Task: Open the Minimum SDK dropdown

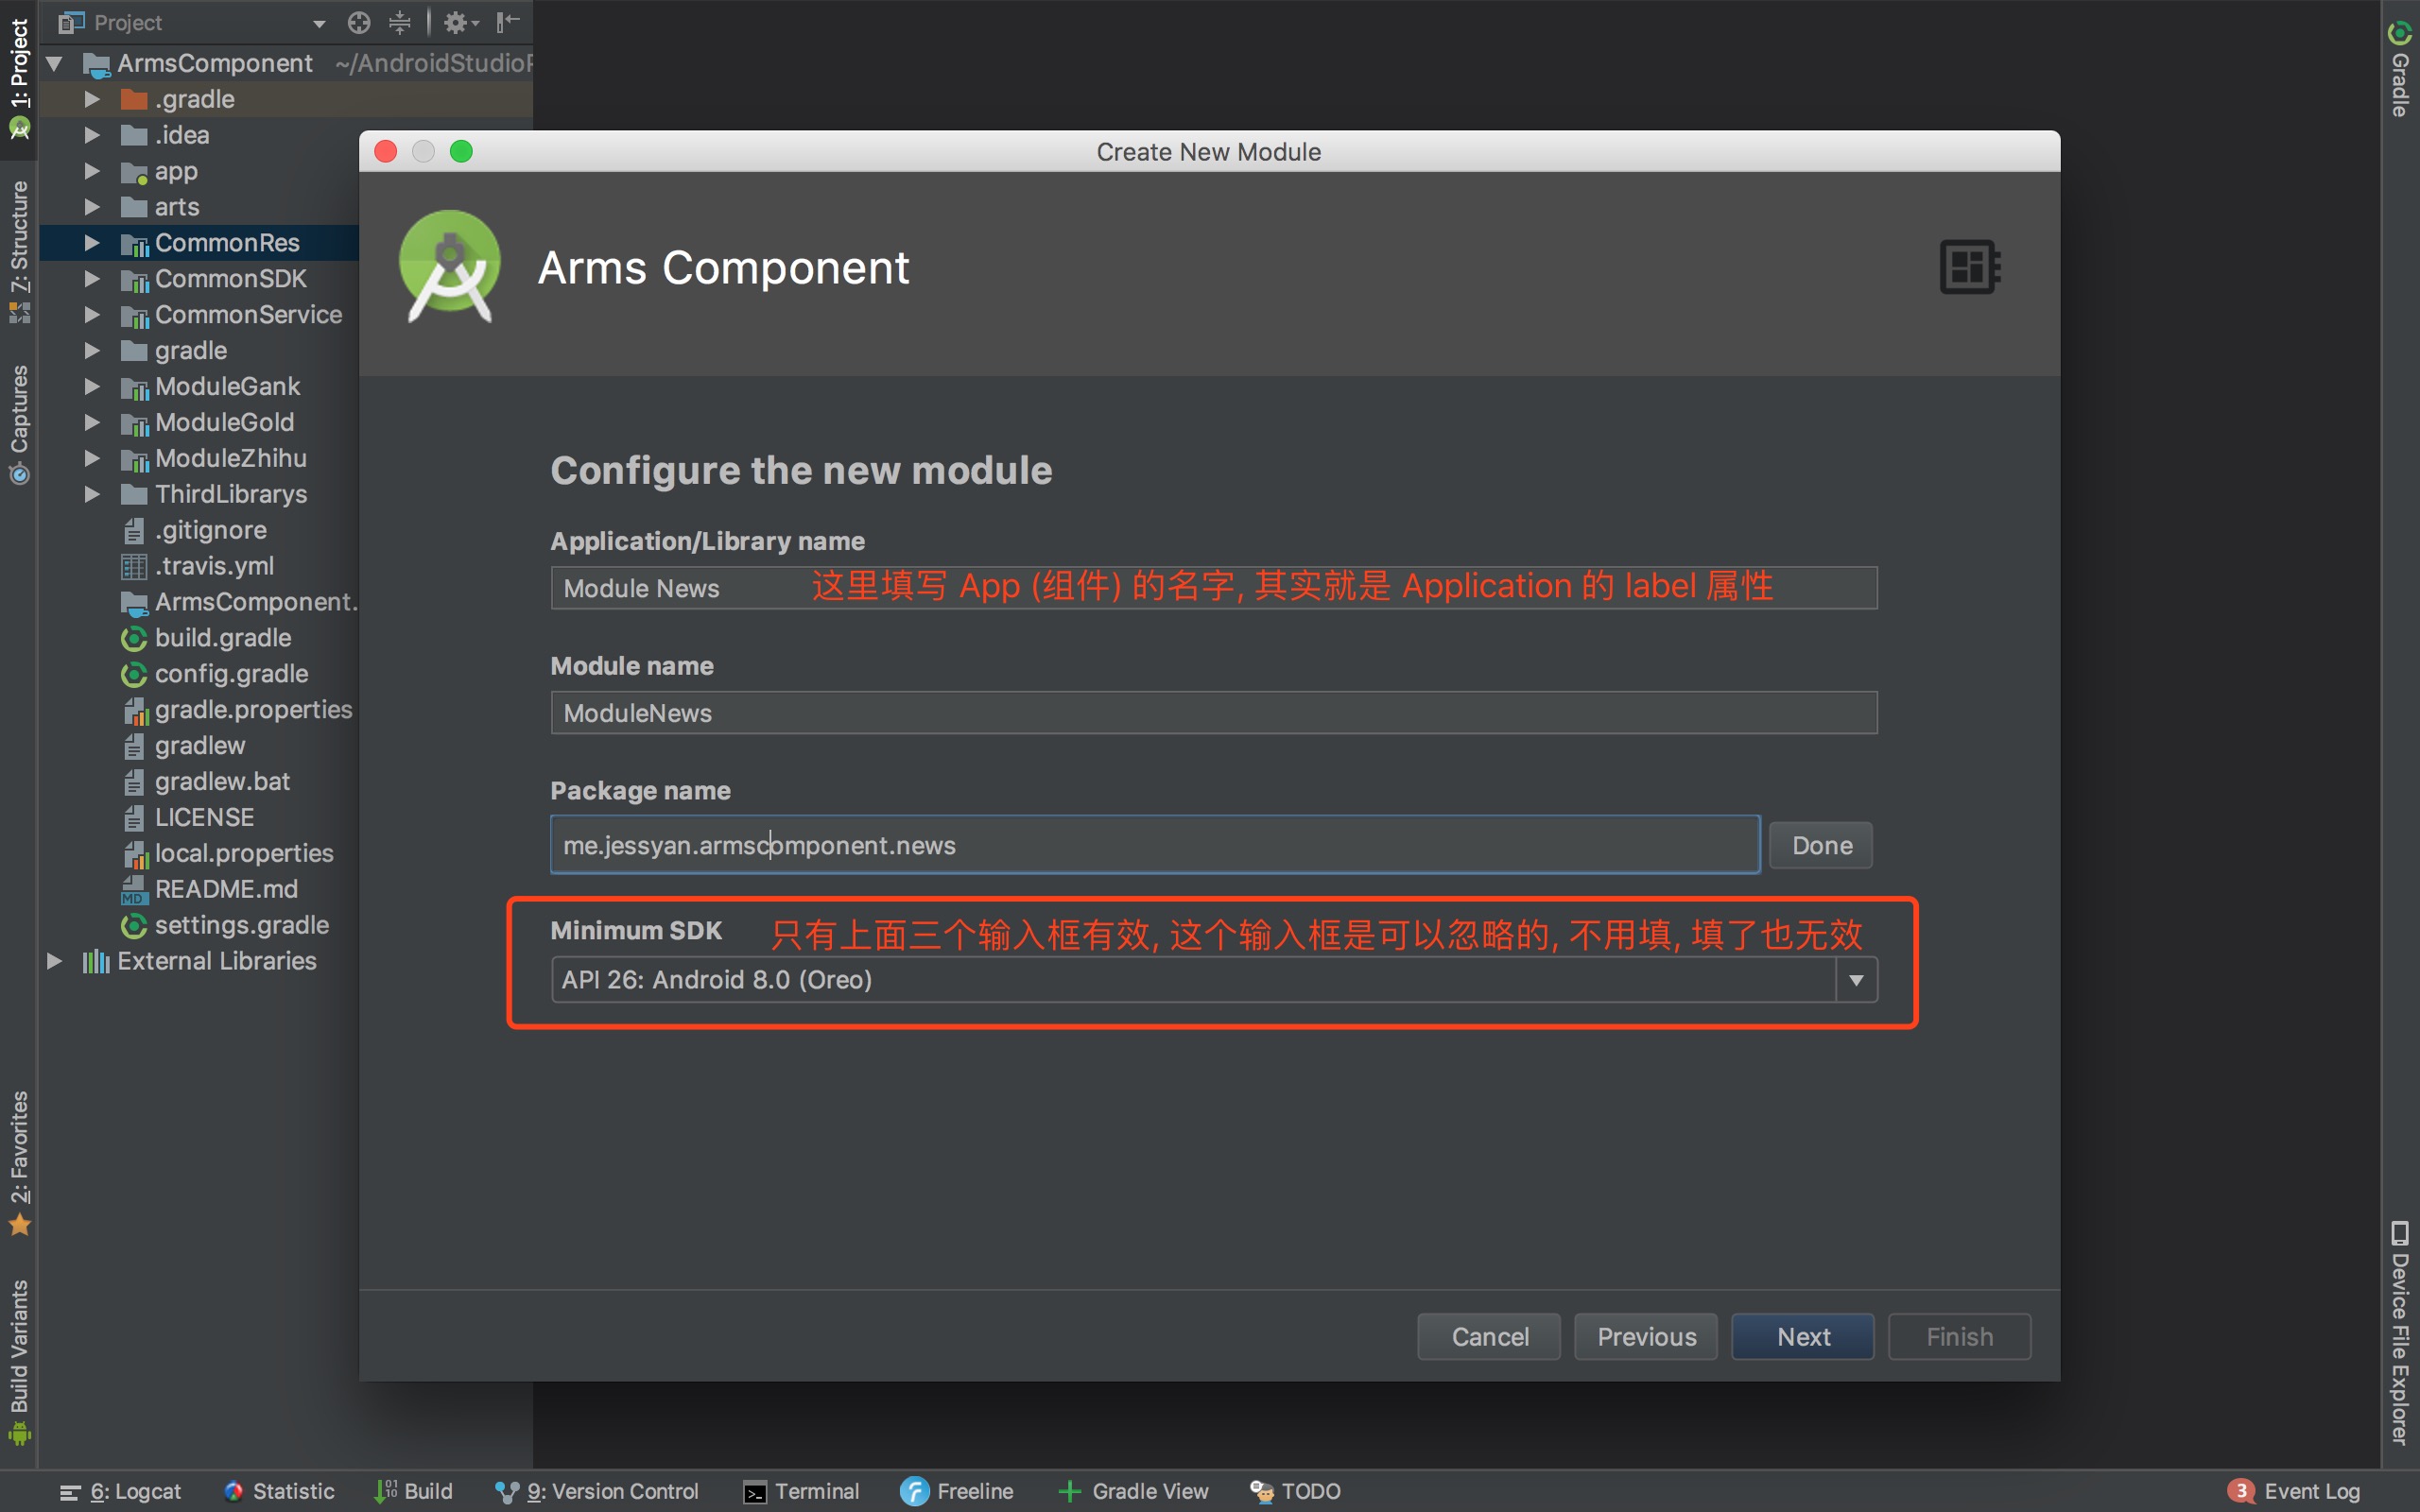Action: coord(1856,980)
